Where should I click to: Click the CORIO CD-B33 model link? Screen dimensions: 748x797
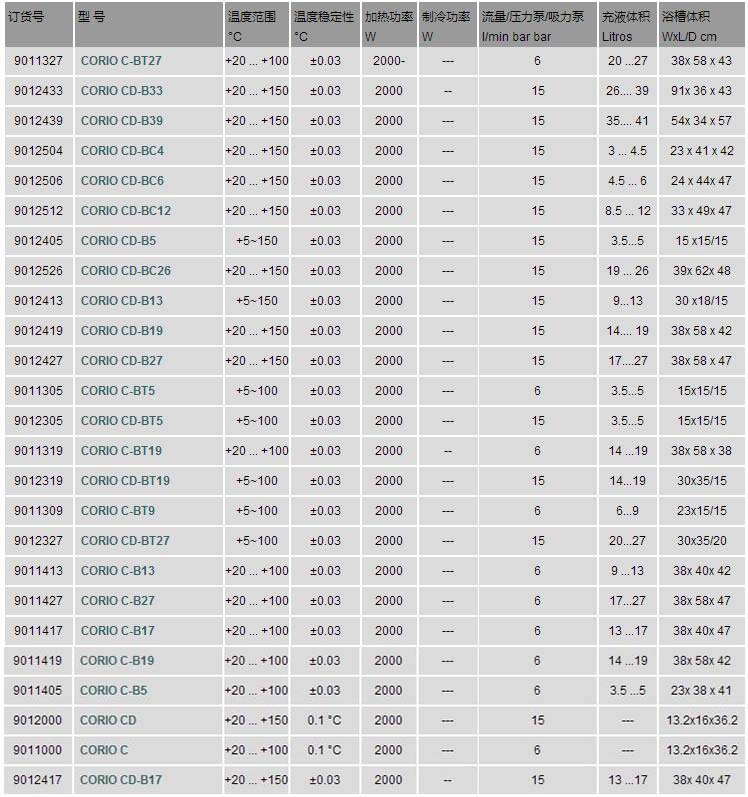[121, 91]
